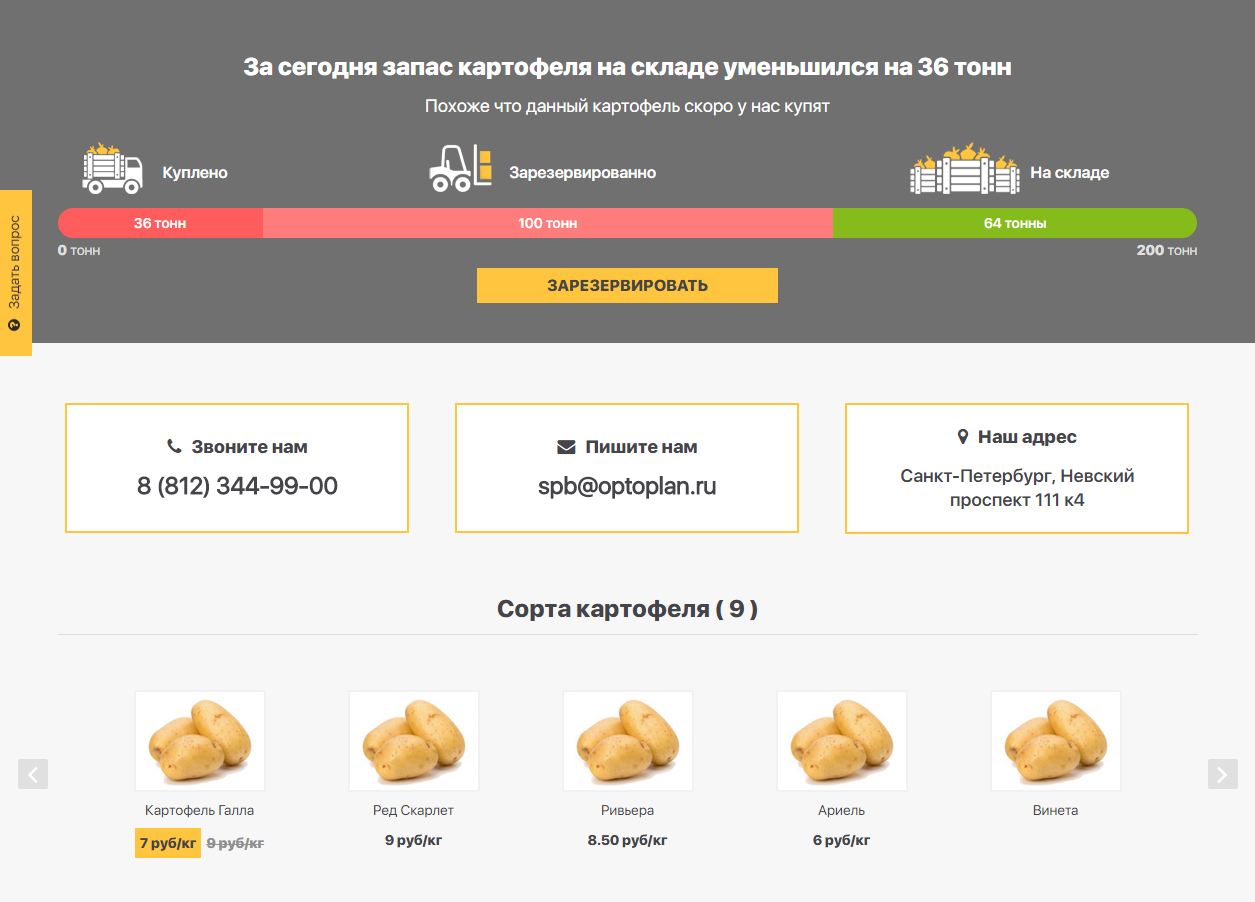This screenshot has height=902, width=1255.
Task: Click the 6 руб/кг price of Ариель
Action: pos(842,840)
